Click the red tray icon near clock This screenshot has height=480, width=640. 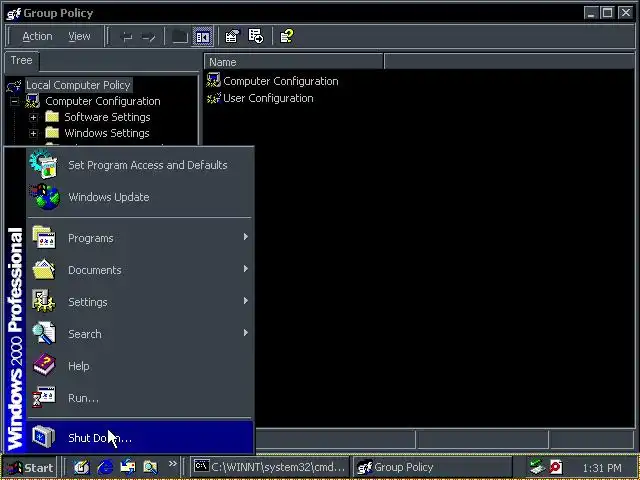pos(556,467)
